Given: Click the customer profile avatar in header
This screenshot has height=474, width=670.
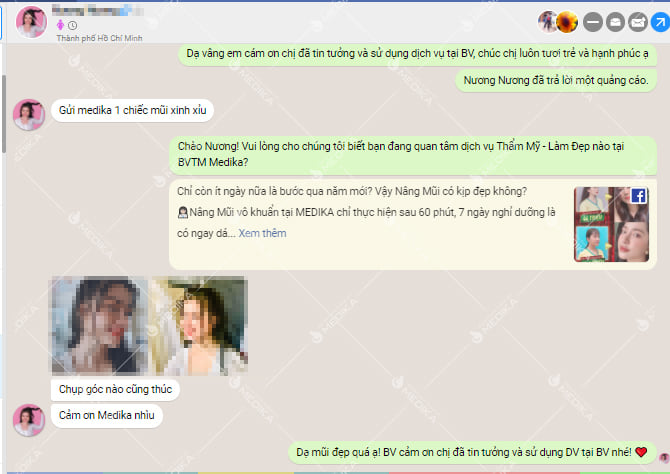Looking at the screenshot, I should coord(30,21).
